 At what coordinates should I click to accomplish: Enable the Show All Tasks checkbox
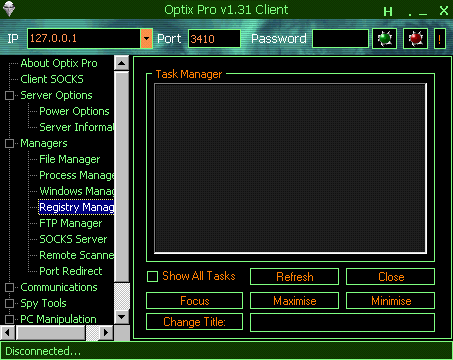point(152,276)
